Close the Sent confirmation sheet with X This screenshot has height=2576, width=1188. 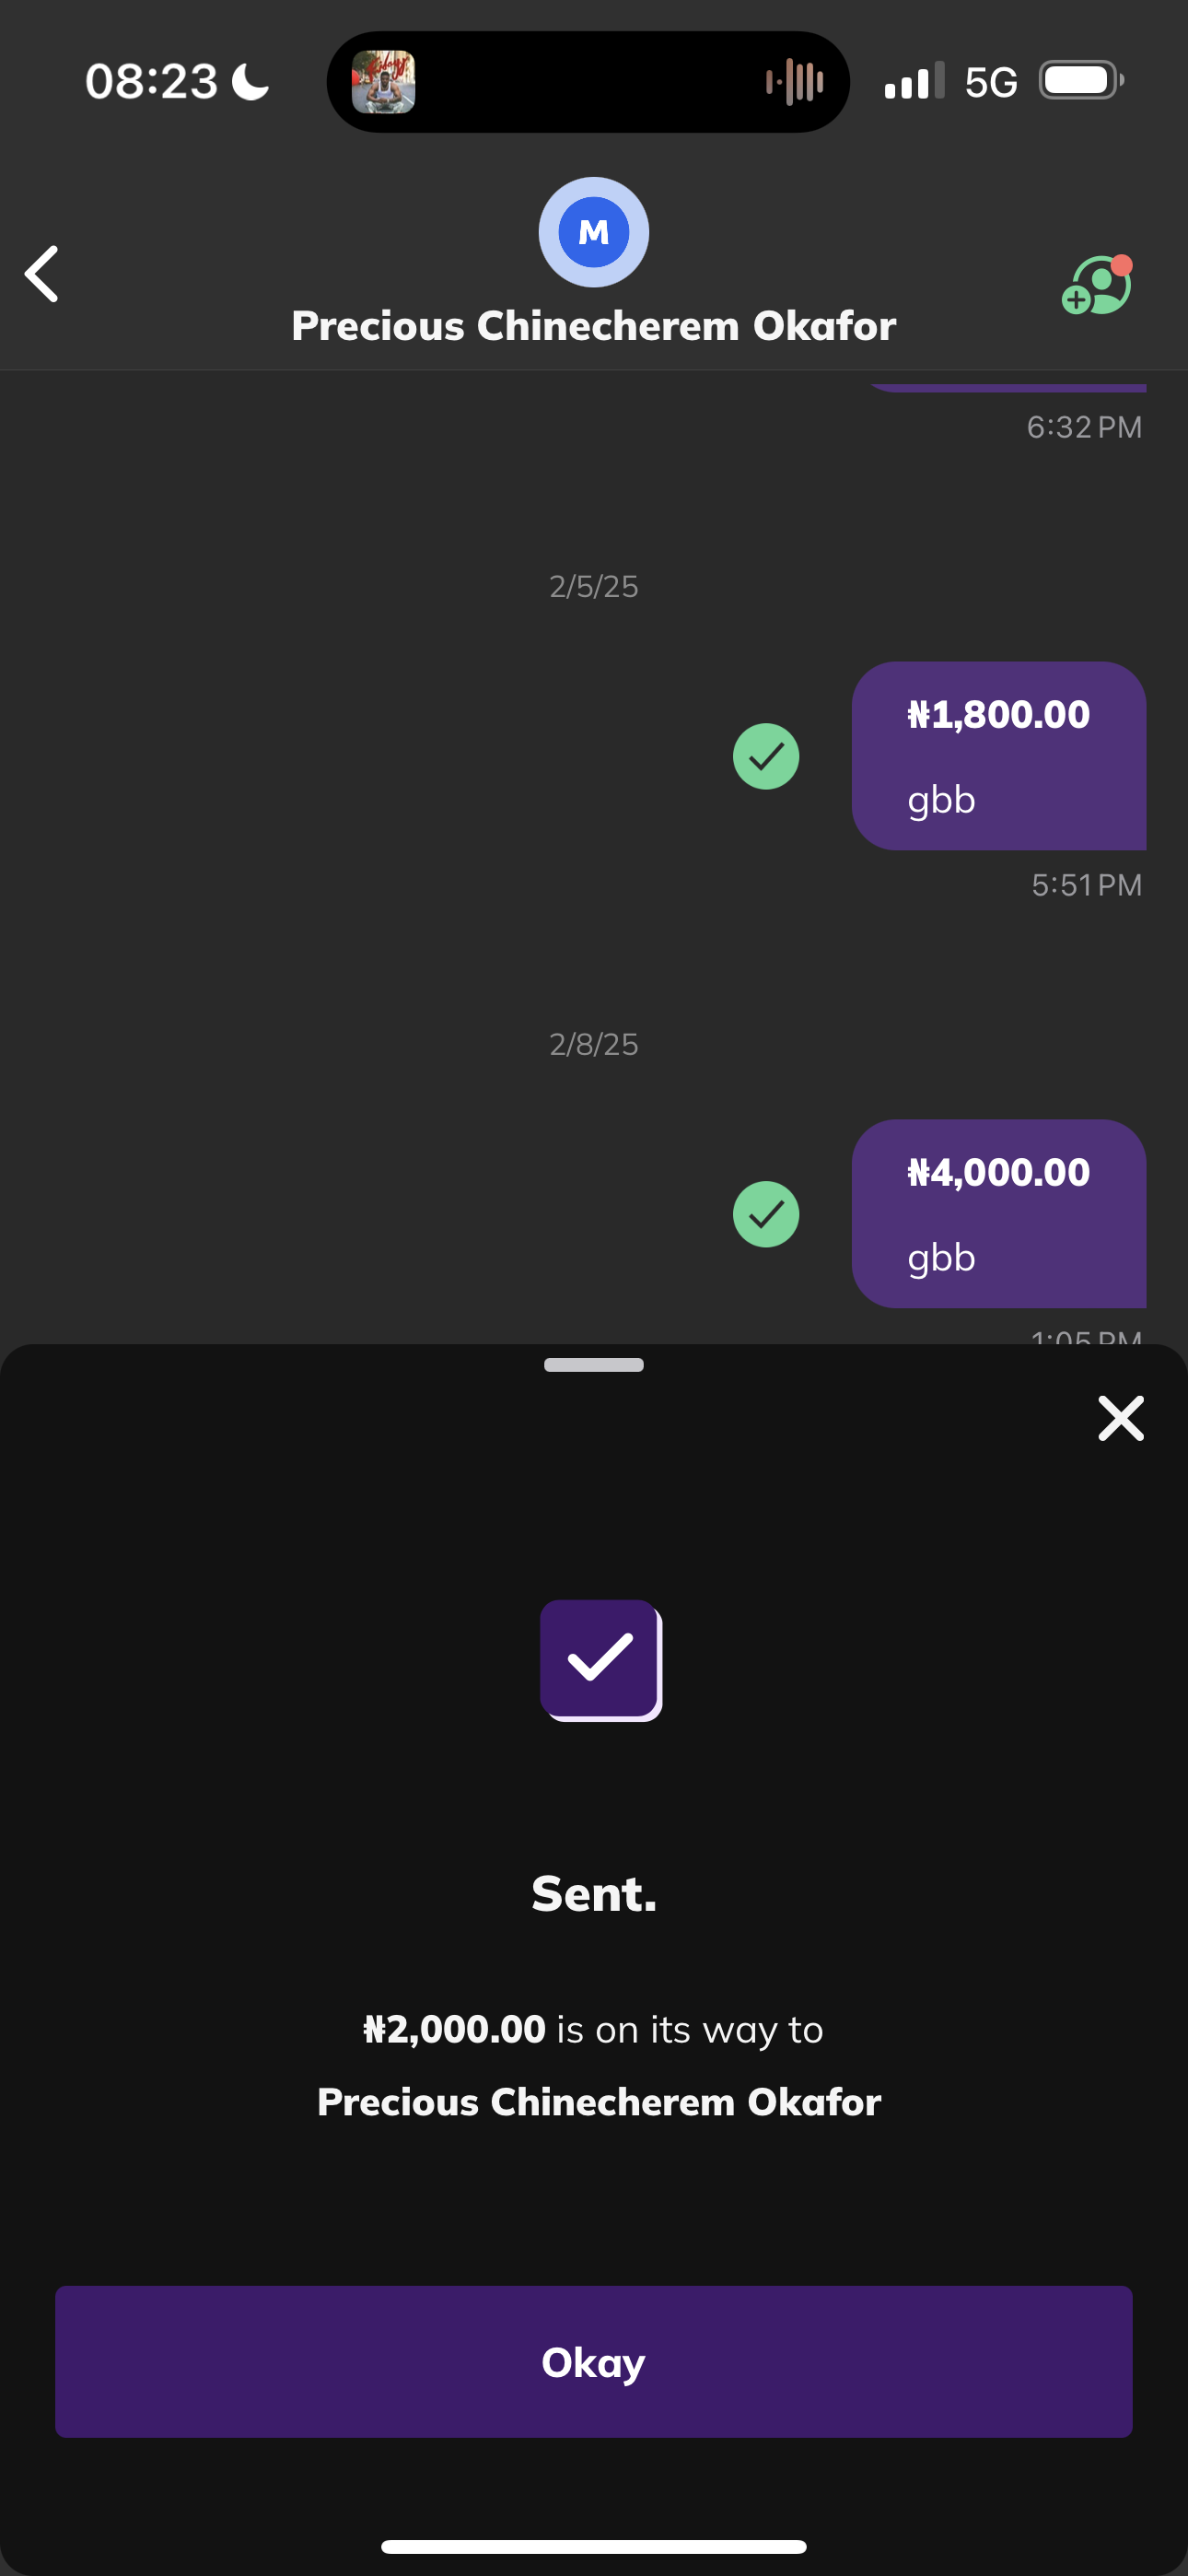click(x=1120, y=1418)
